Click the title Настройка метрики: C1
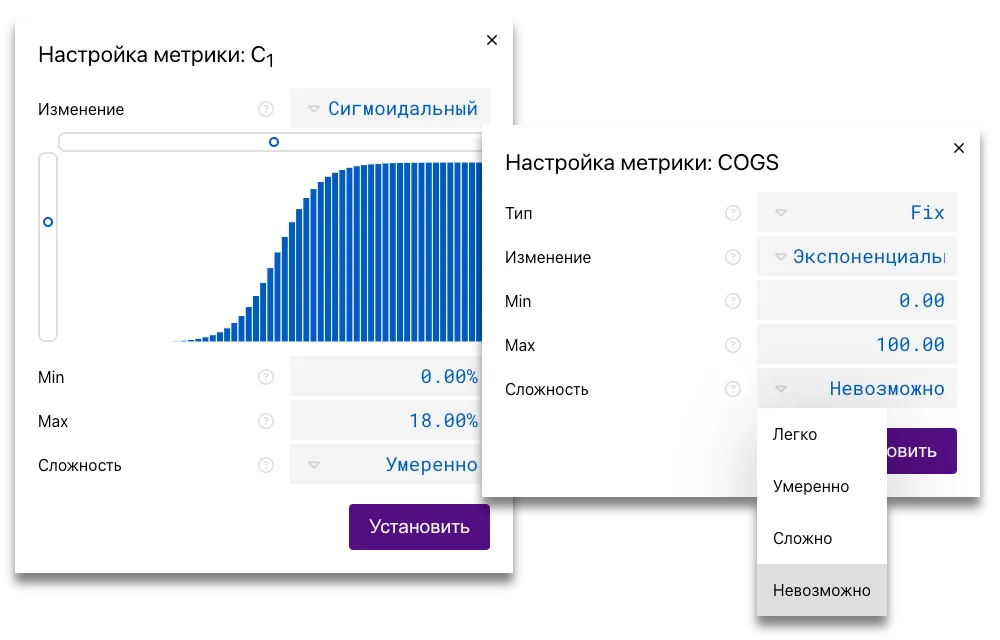Screen dimensions: 1000x640 pos(156,55)
